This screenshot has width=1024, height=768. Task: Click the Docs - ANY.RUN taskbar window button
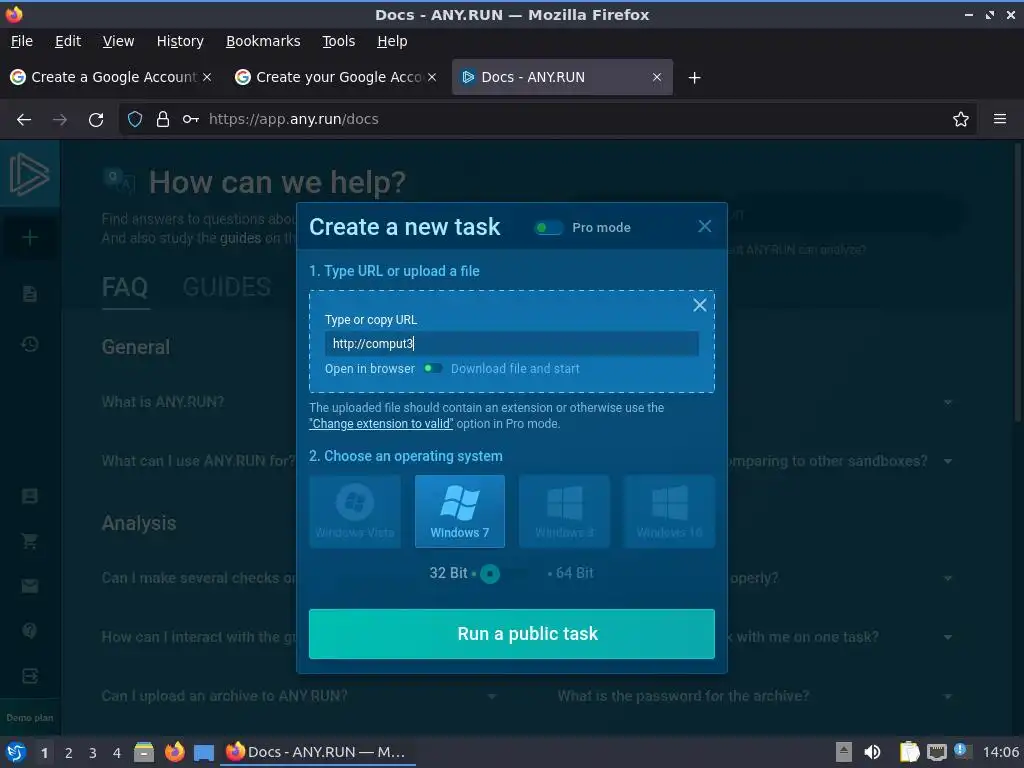318,752
